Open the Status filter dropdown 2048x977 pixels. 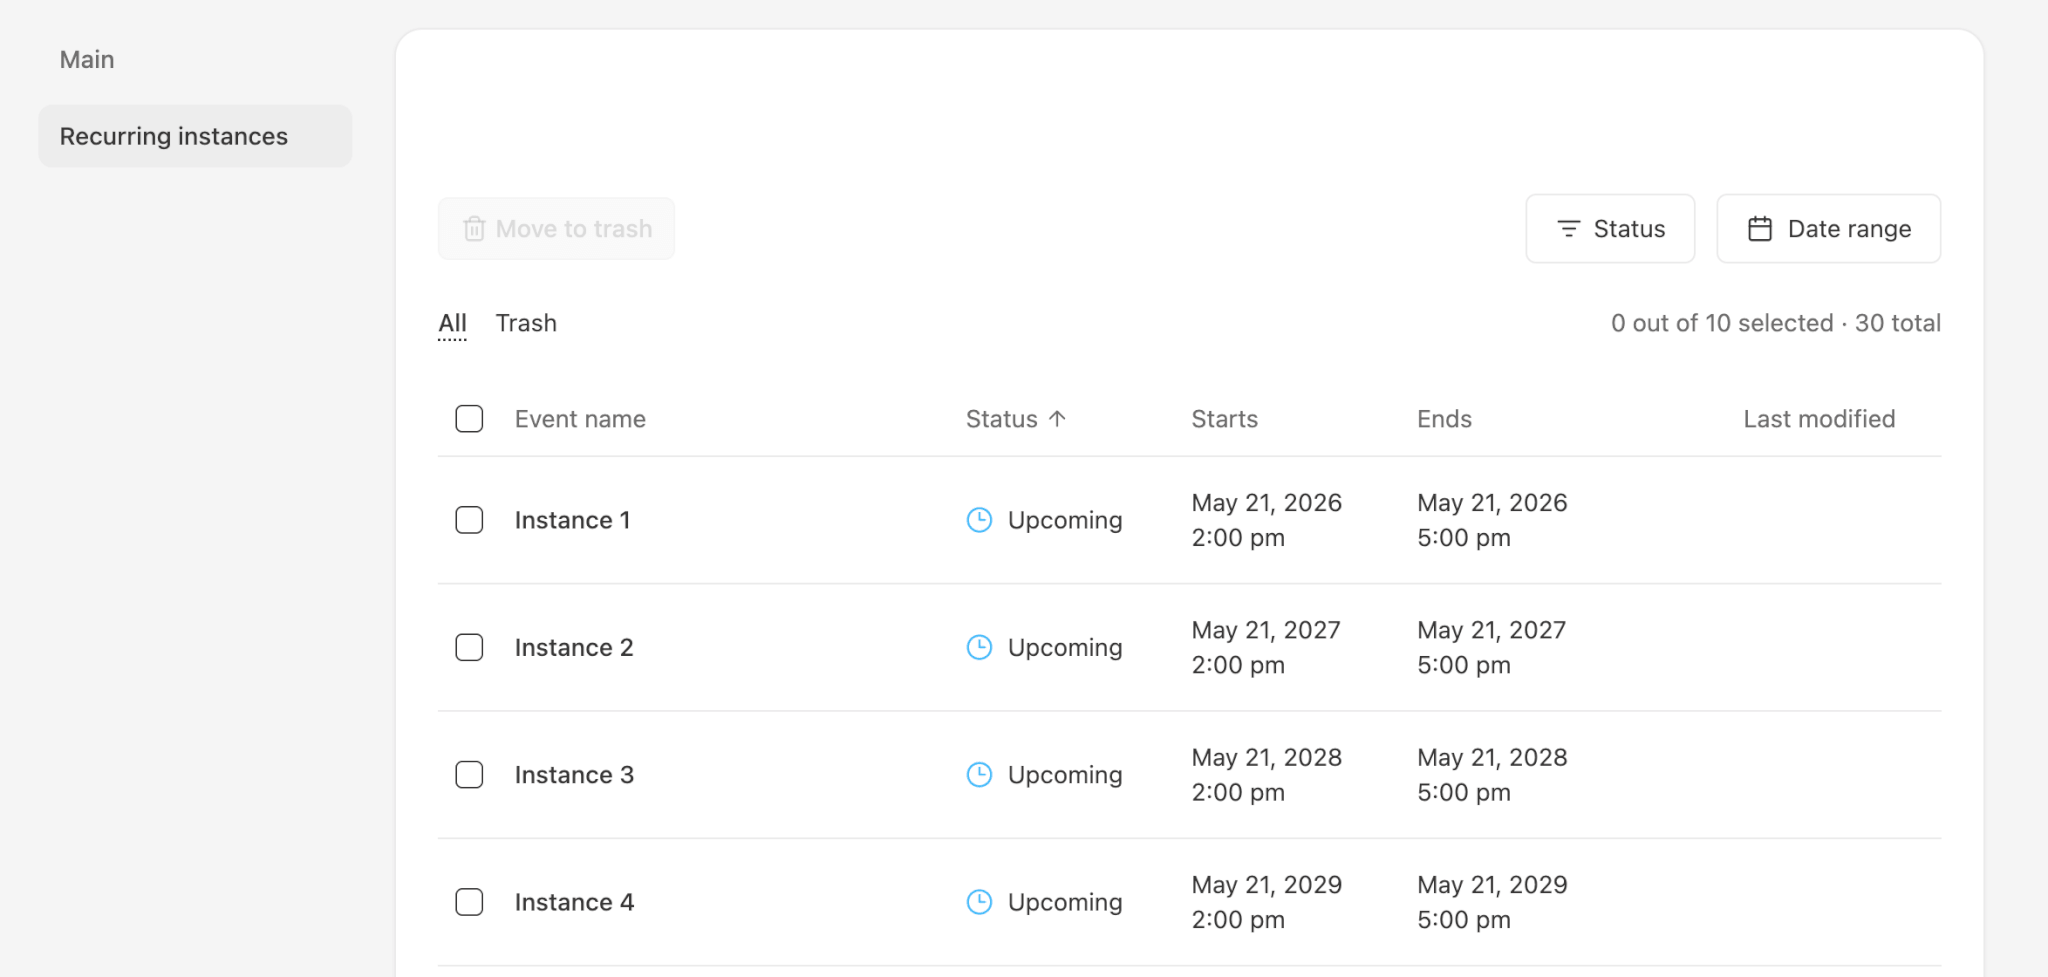coord(1609,229)
